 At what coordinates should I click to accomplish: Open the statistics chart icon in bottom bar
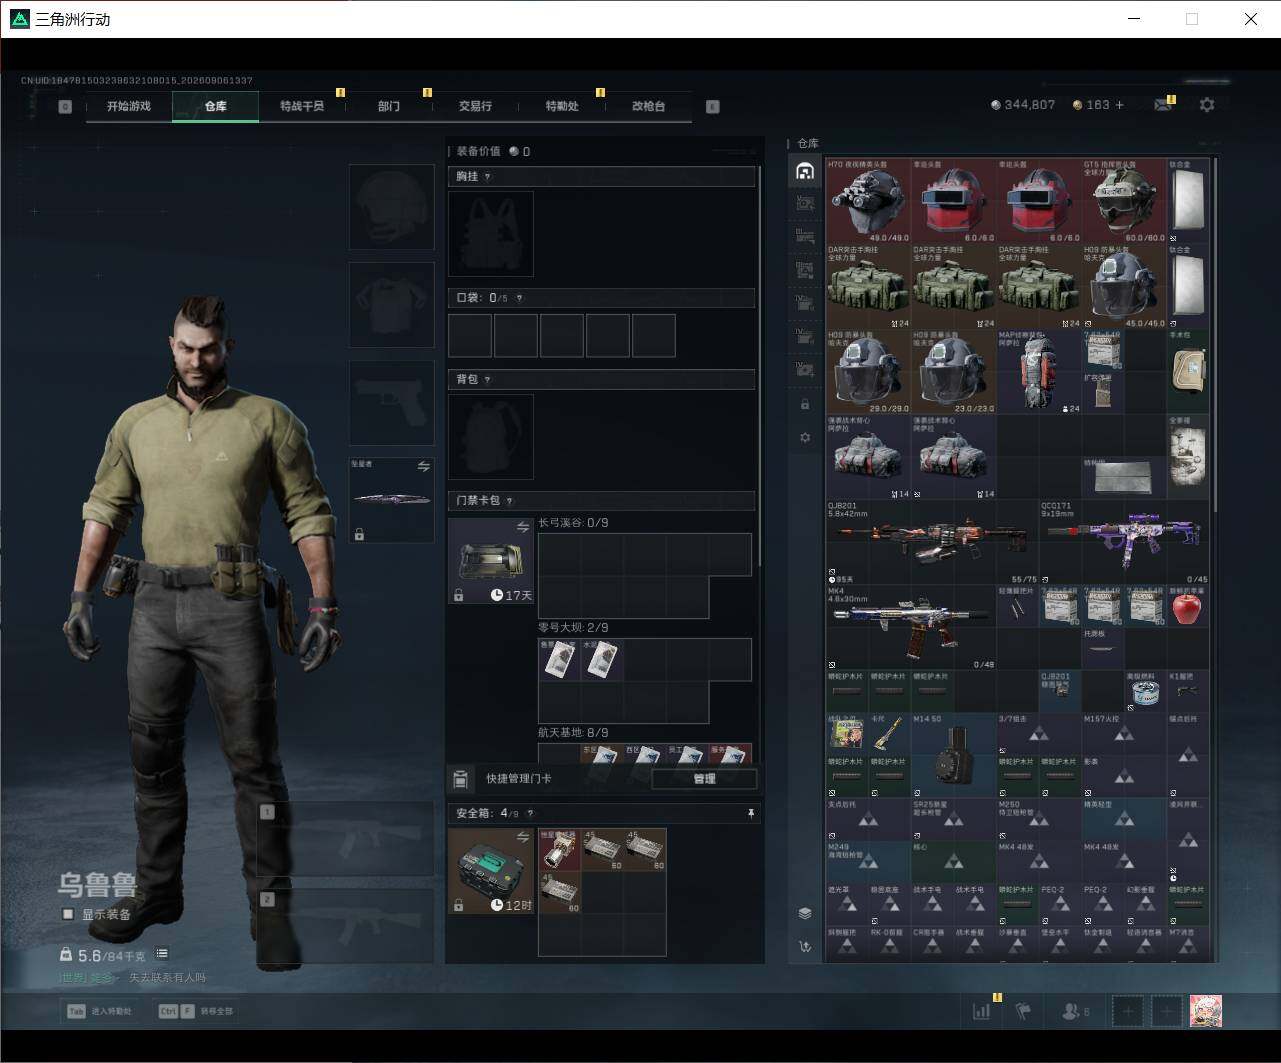(982, 1011)
